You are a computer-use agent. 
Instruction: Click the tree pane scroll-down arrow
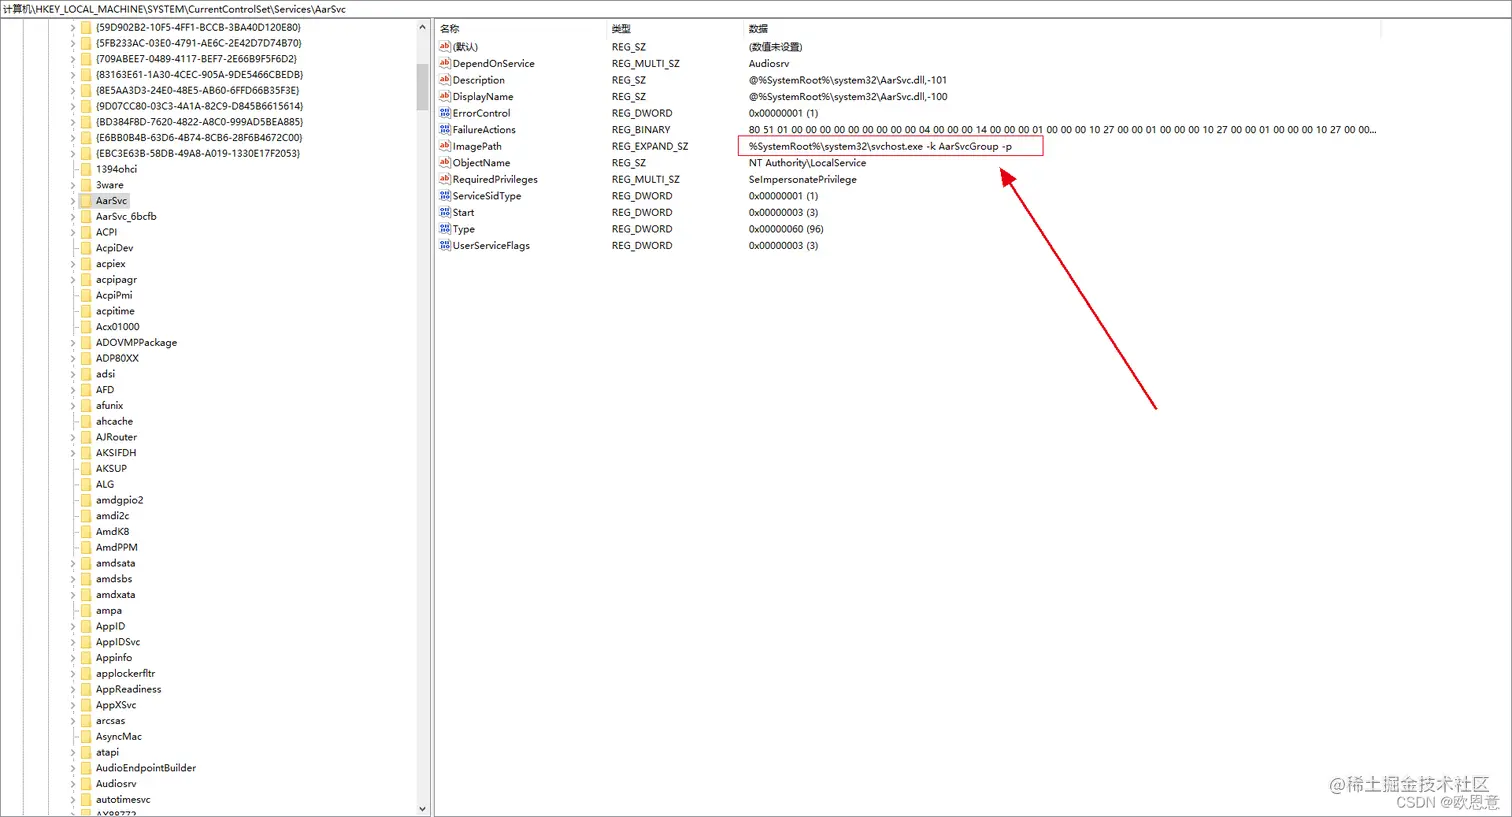coord(422,809)
